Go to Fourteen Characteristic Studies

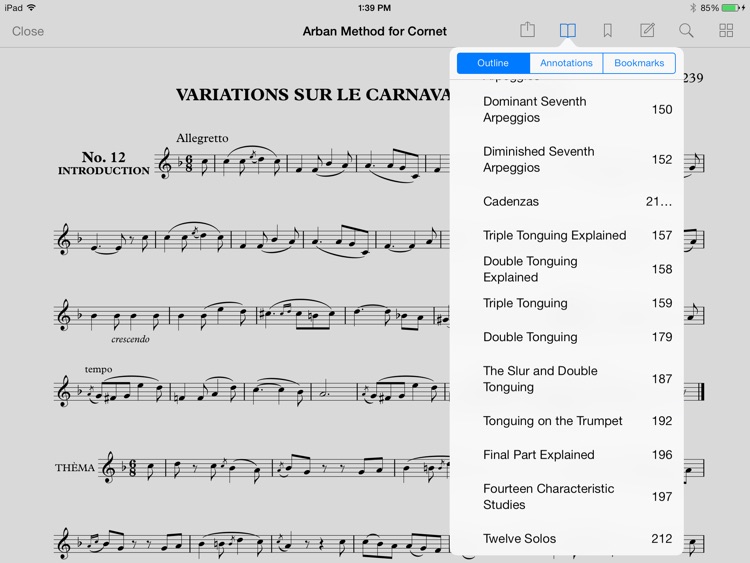click(x=567, y=497)
